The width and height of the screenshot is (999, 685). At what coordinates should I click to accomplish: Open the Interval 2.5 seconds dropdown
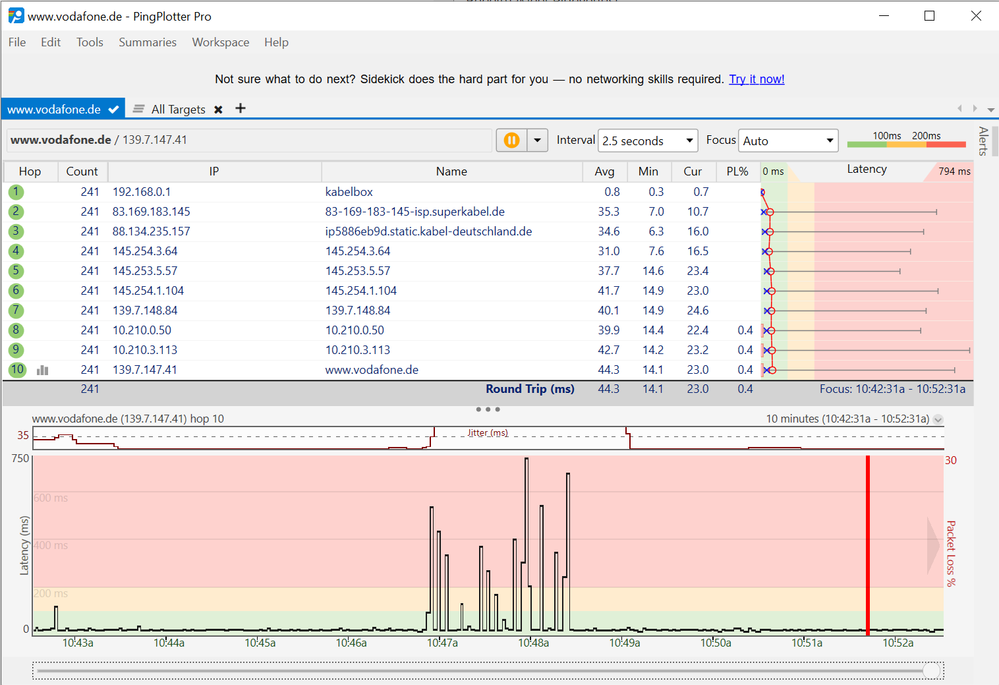coord(648,141)
